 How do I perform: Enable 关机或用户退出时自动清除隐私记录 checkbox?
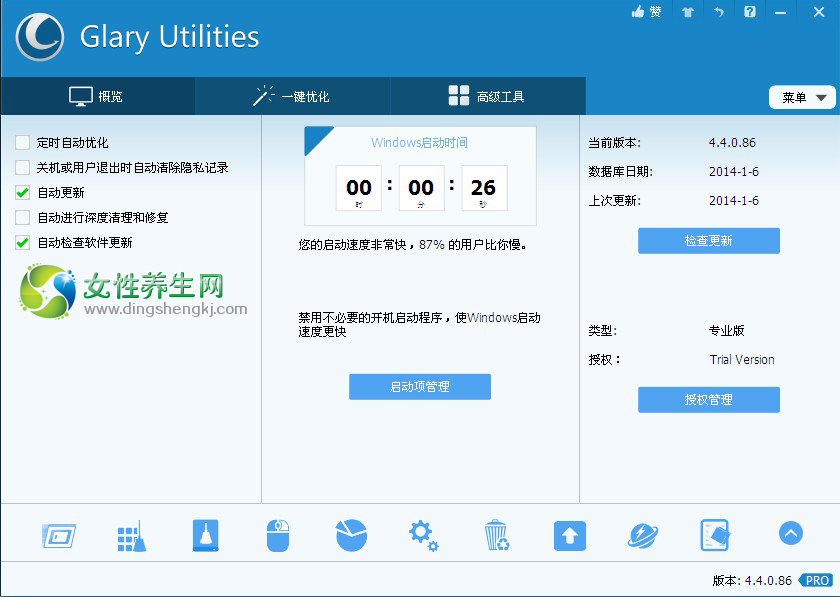pos(22,167)
